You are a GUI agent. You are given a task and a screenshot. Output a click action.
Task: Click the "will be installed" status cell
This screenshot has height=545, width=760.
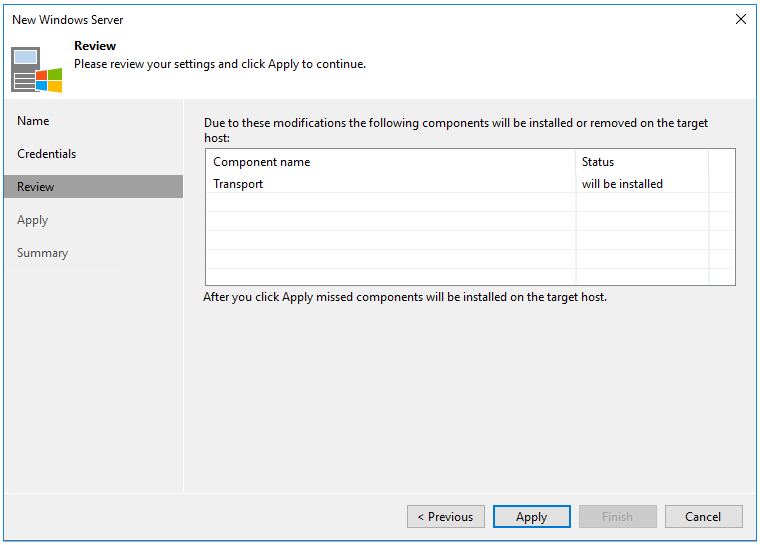click(x=622, y=184)
